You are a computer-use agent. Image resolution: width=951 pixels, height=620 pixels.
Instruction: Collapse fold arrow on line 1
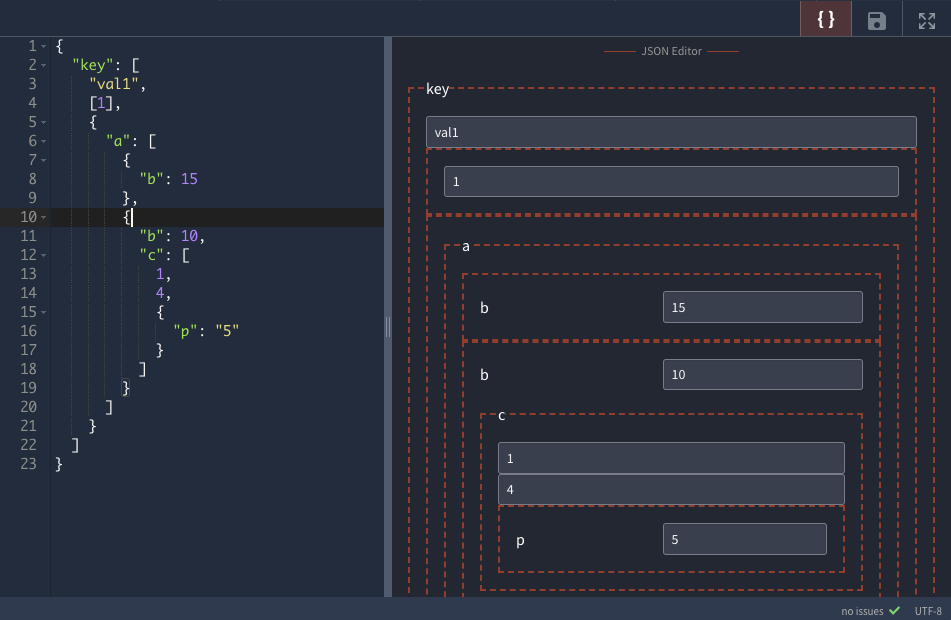tap(44, 46)
